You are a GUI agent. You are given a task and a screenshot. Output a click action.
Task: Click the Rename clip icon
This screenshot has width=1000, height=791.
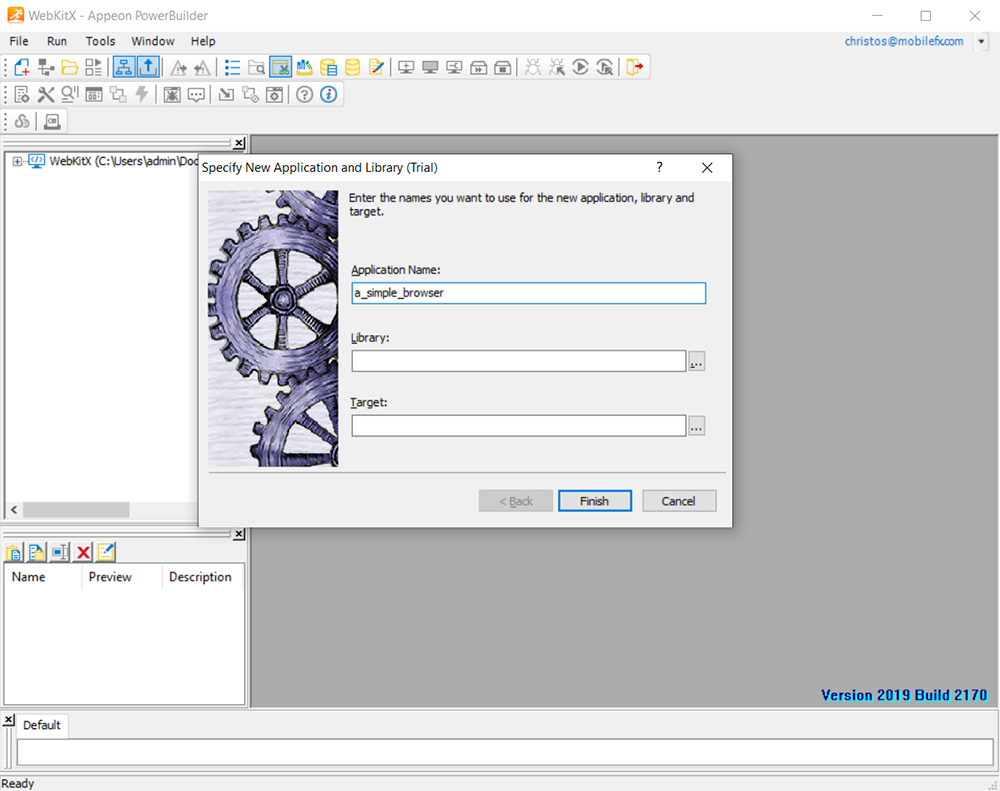[x=61, y=552]
